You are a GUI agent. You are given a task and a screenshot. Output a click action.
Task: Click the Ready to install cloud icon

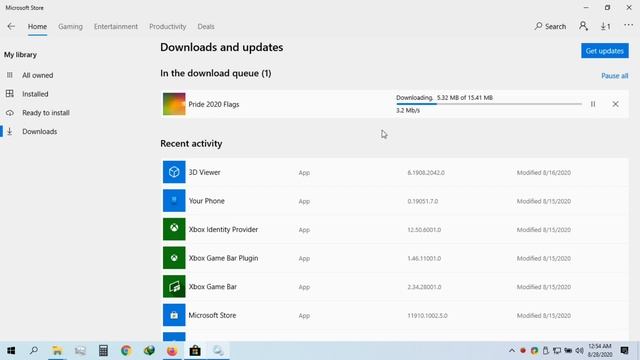[10, 113]
